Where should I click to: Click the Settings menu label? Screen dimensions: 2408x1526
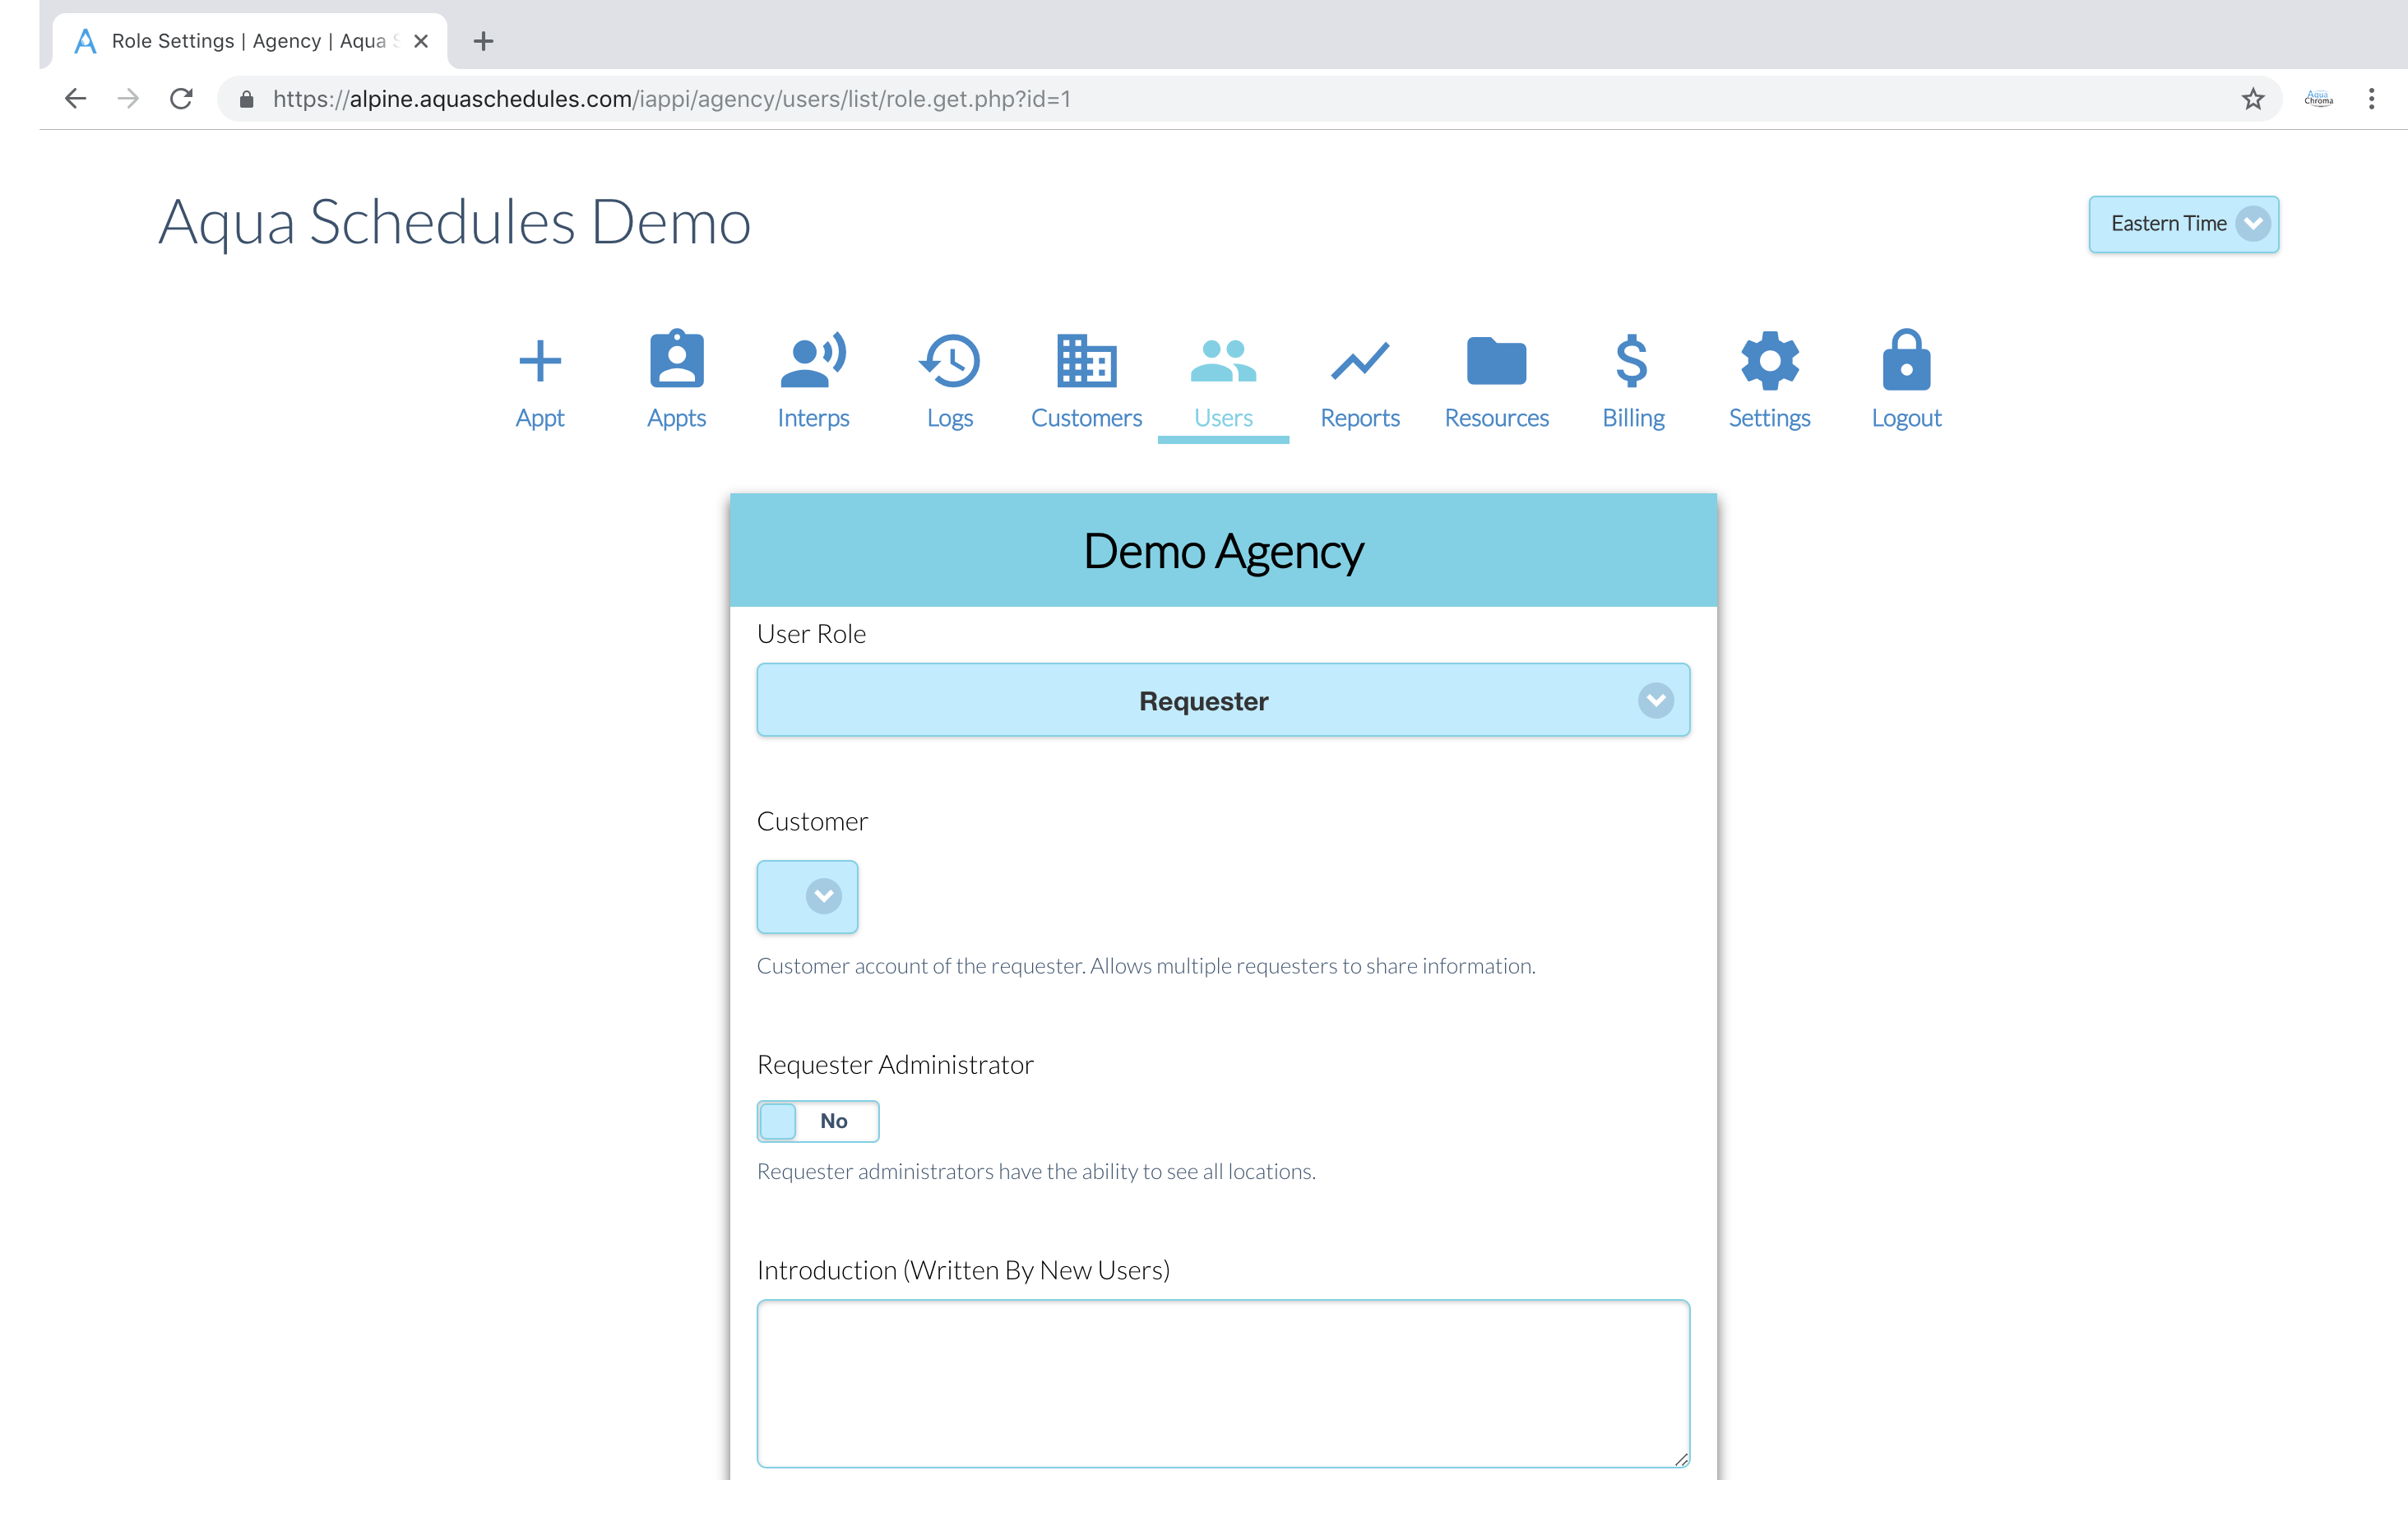1770,418
